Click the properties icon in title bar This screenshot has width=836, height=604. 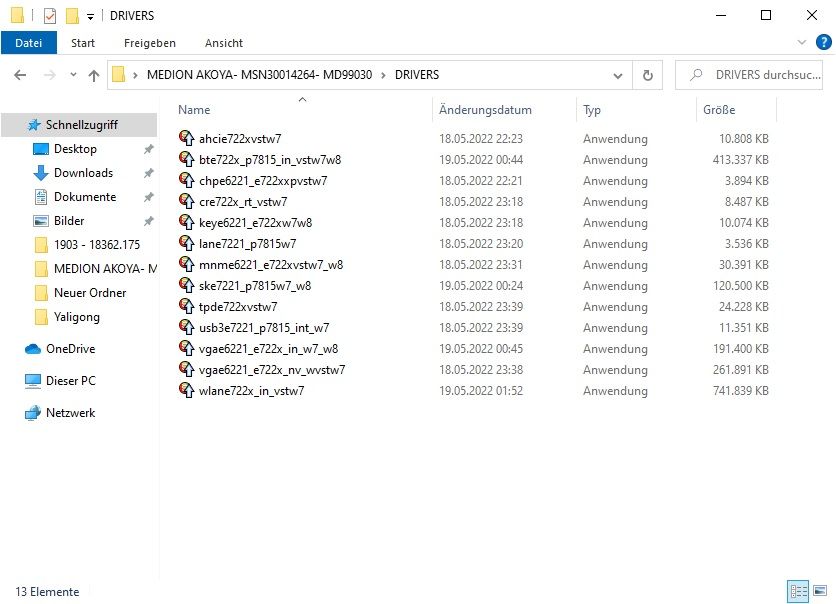coord(50,15)
